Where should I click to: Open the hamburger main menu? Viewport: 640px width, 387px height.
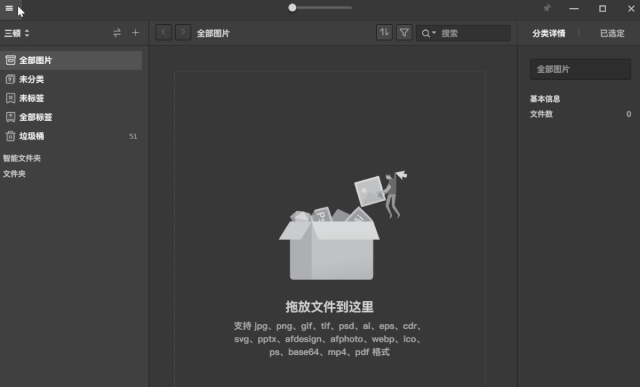(x=9, y=8)
